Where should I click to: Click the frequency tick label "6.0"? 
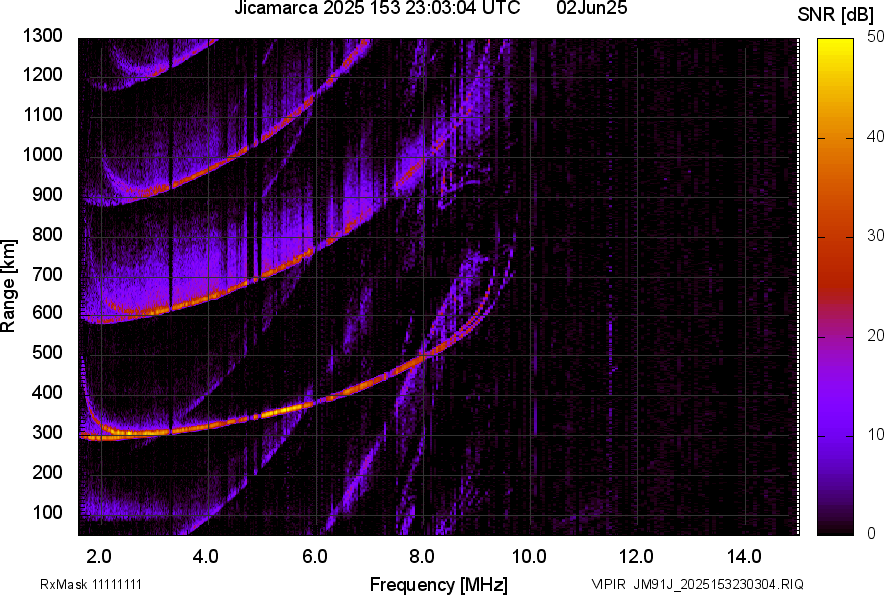point(315,557)
